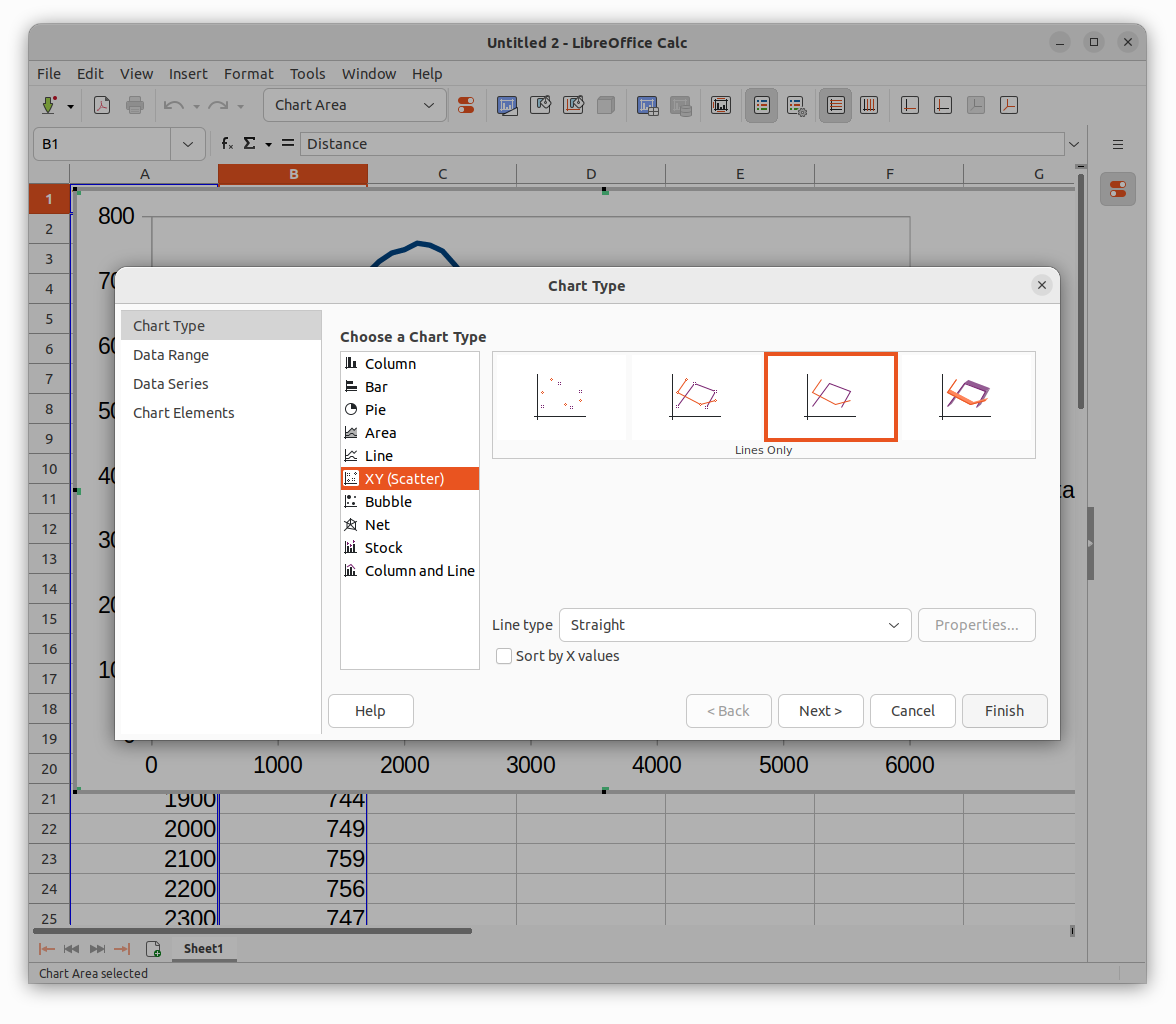This screenshot has width=1176, height=1024.
Task: Click the All Axes toolbar icon
Action: (x=1009, y=105)
